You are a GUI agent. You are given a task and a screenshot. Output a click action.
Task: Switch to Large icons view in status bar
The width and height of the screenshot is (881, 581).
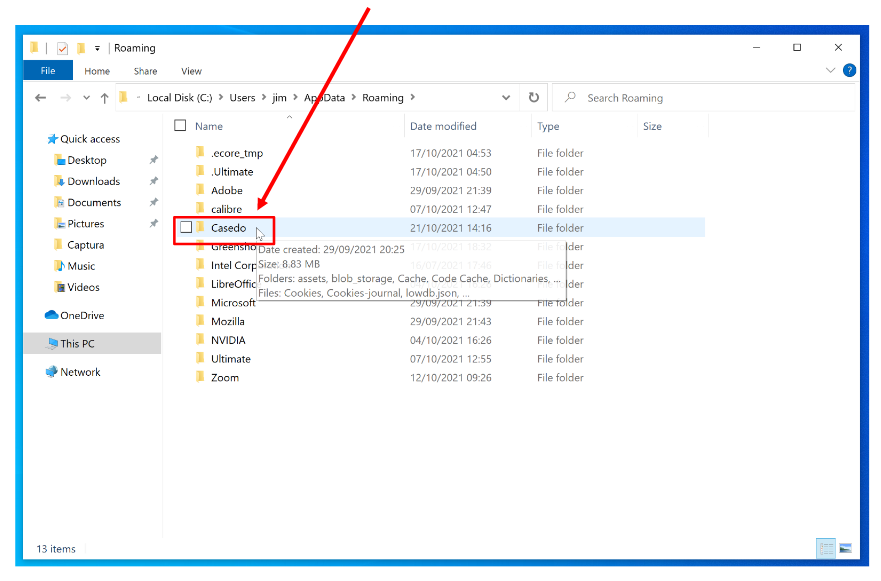[845, 548]
